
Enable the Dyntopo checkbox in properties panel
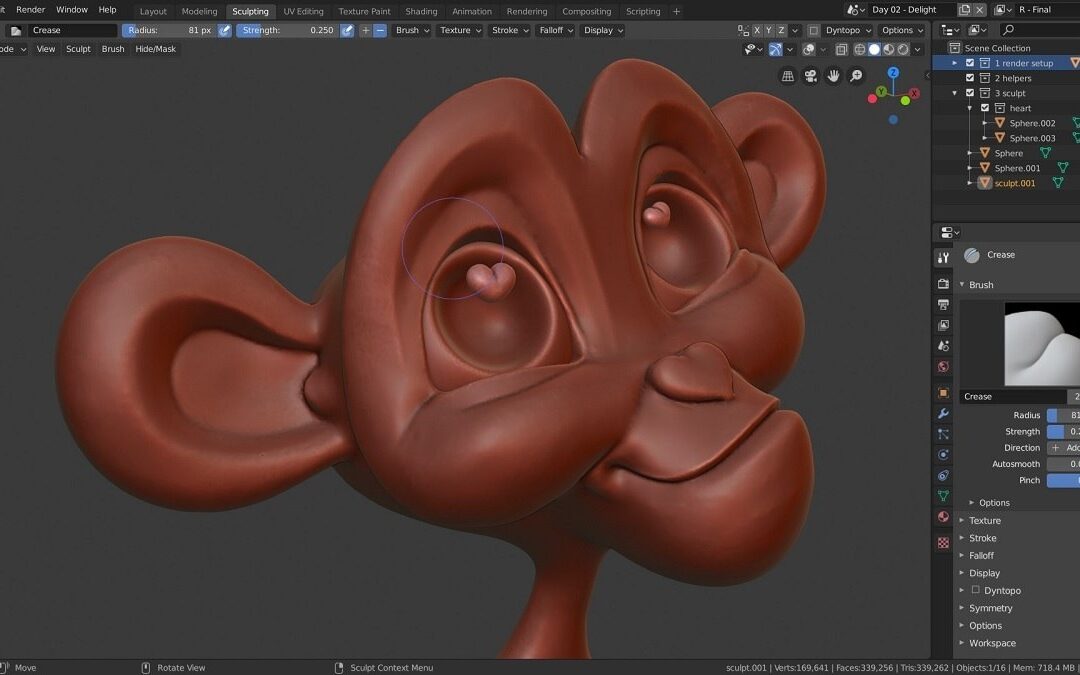(x=975, y=590)
